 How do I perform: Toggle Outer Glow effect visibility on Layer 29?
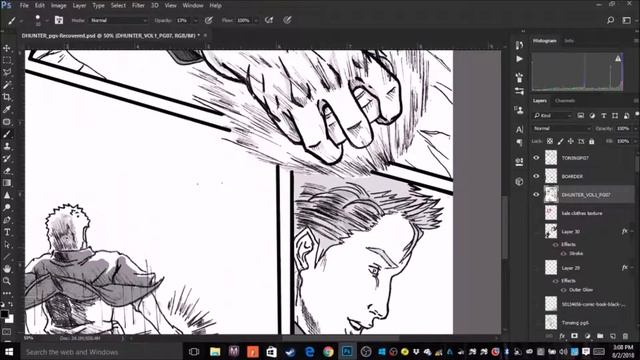(564, 290)
